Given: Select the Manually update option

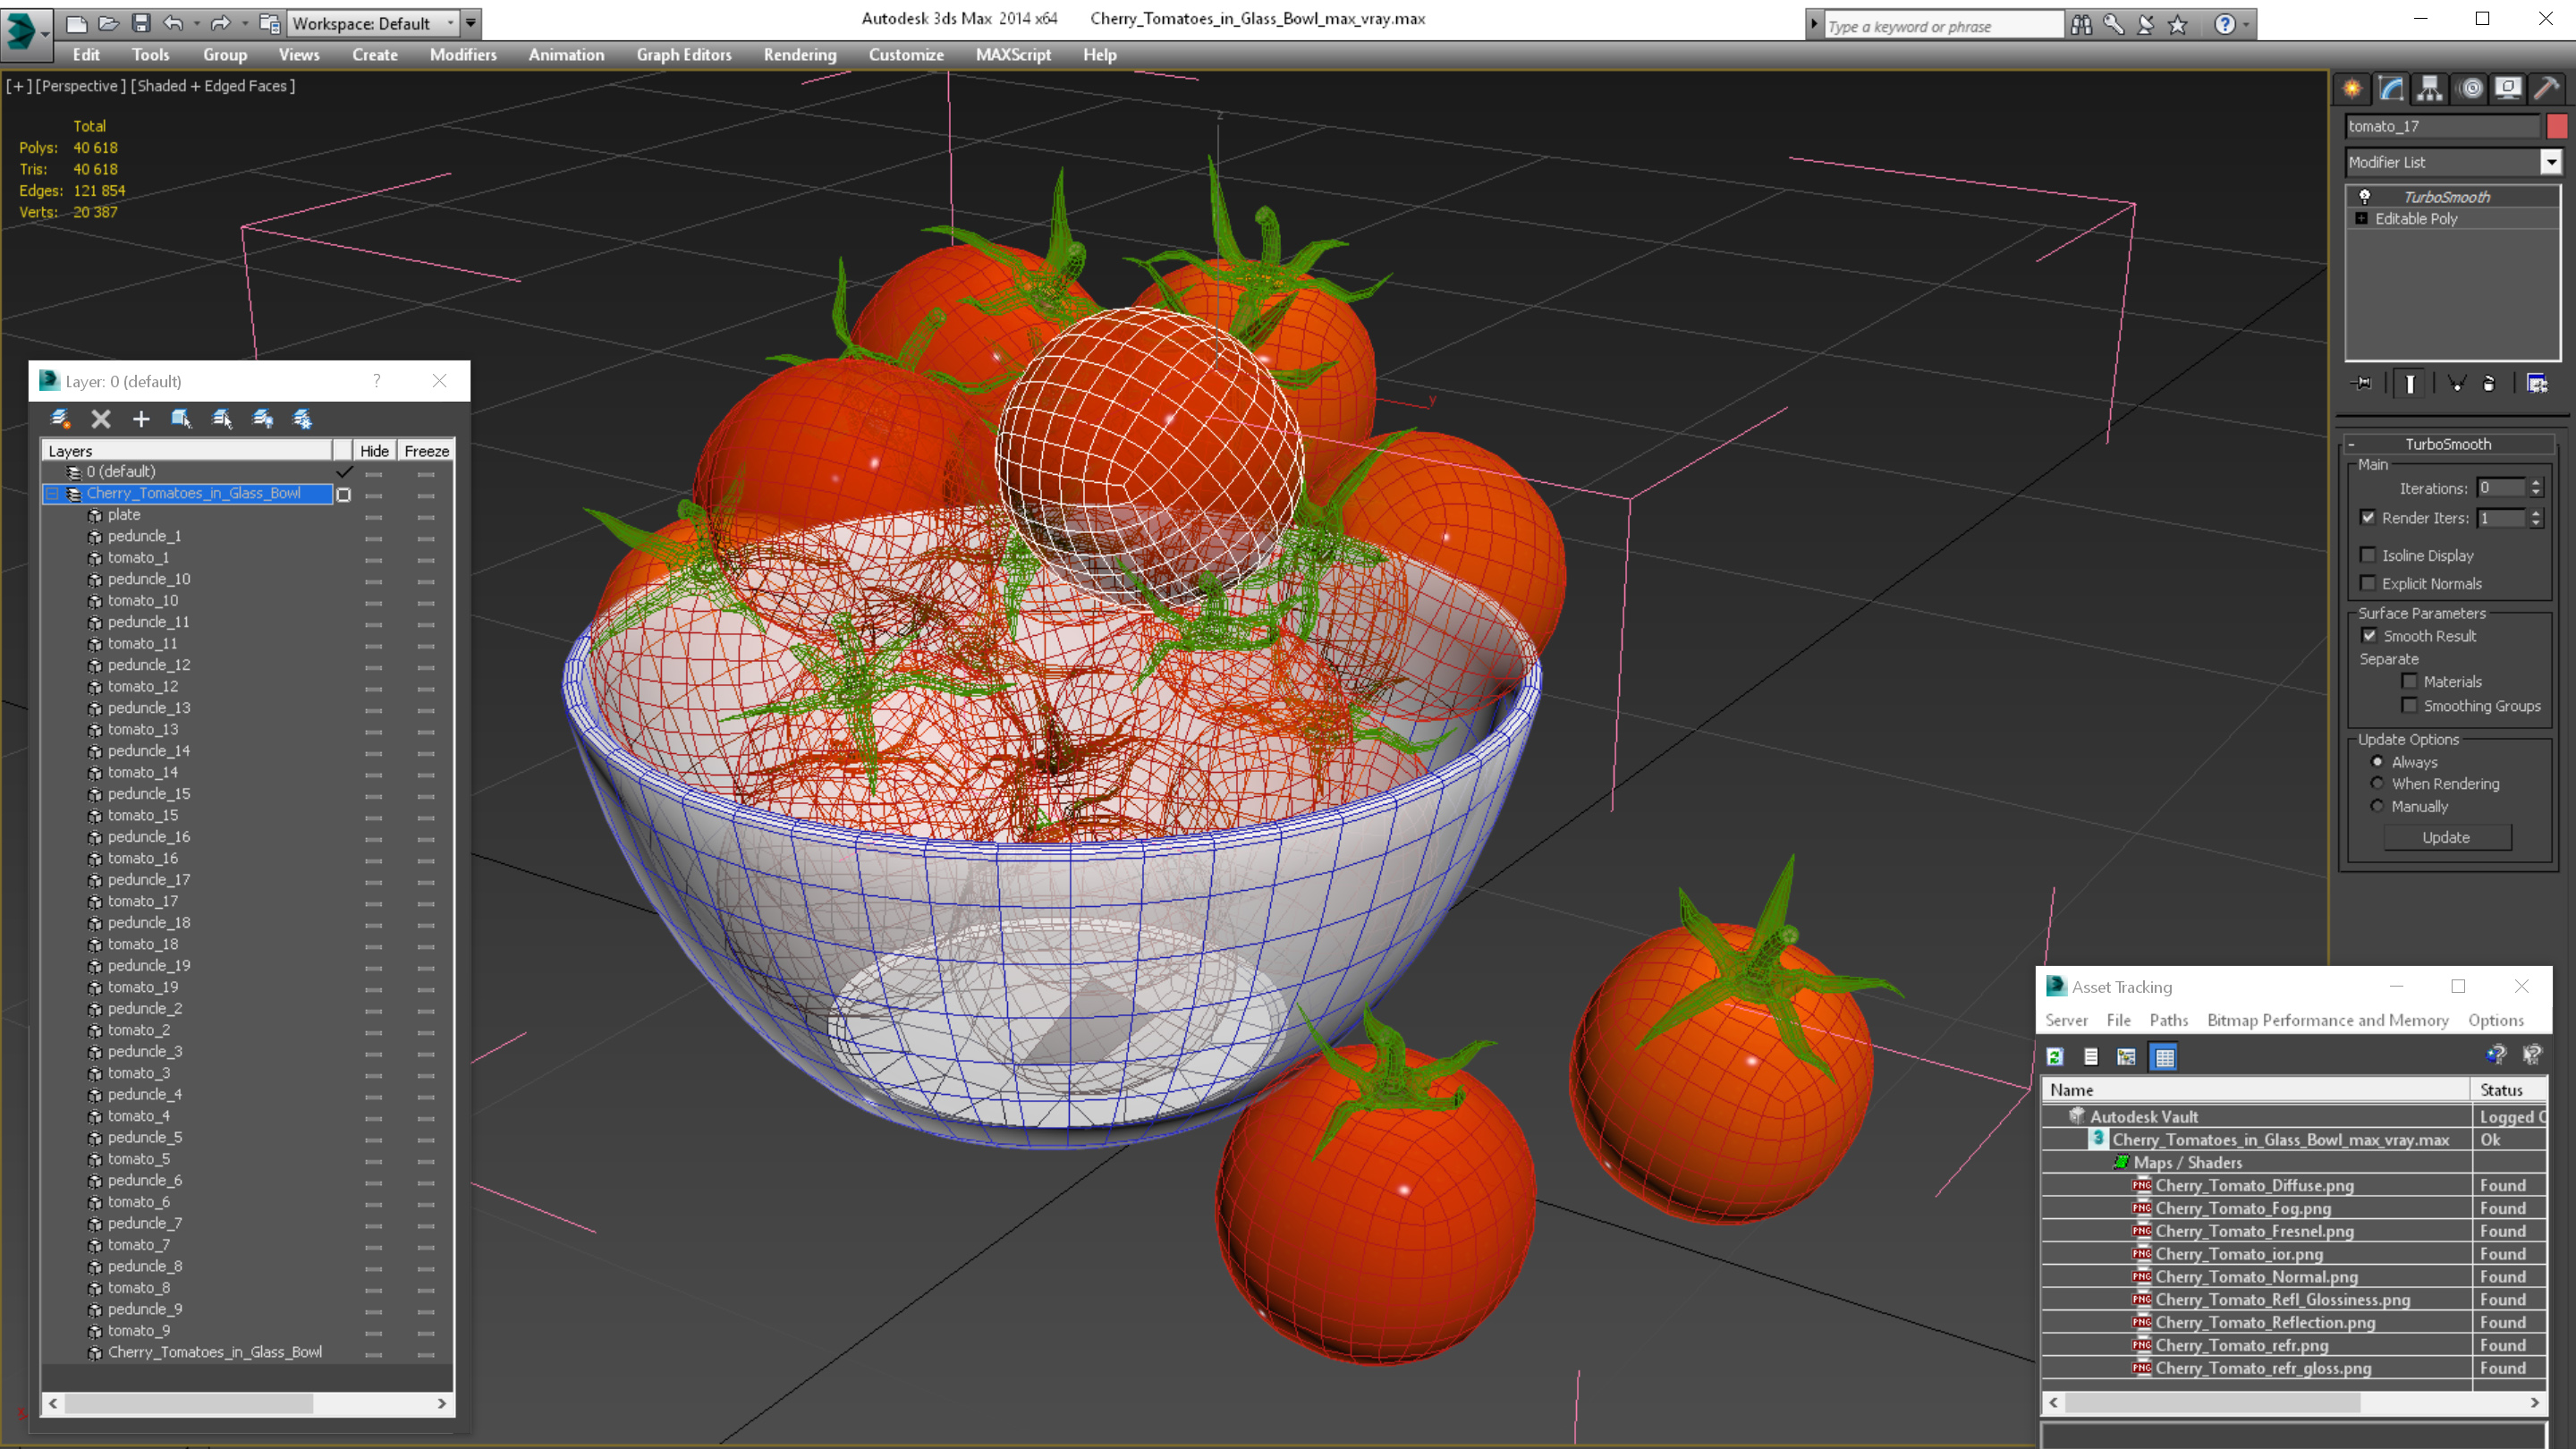Looking at the screenshot, I should [x=2377, y=806].
